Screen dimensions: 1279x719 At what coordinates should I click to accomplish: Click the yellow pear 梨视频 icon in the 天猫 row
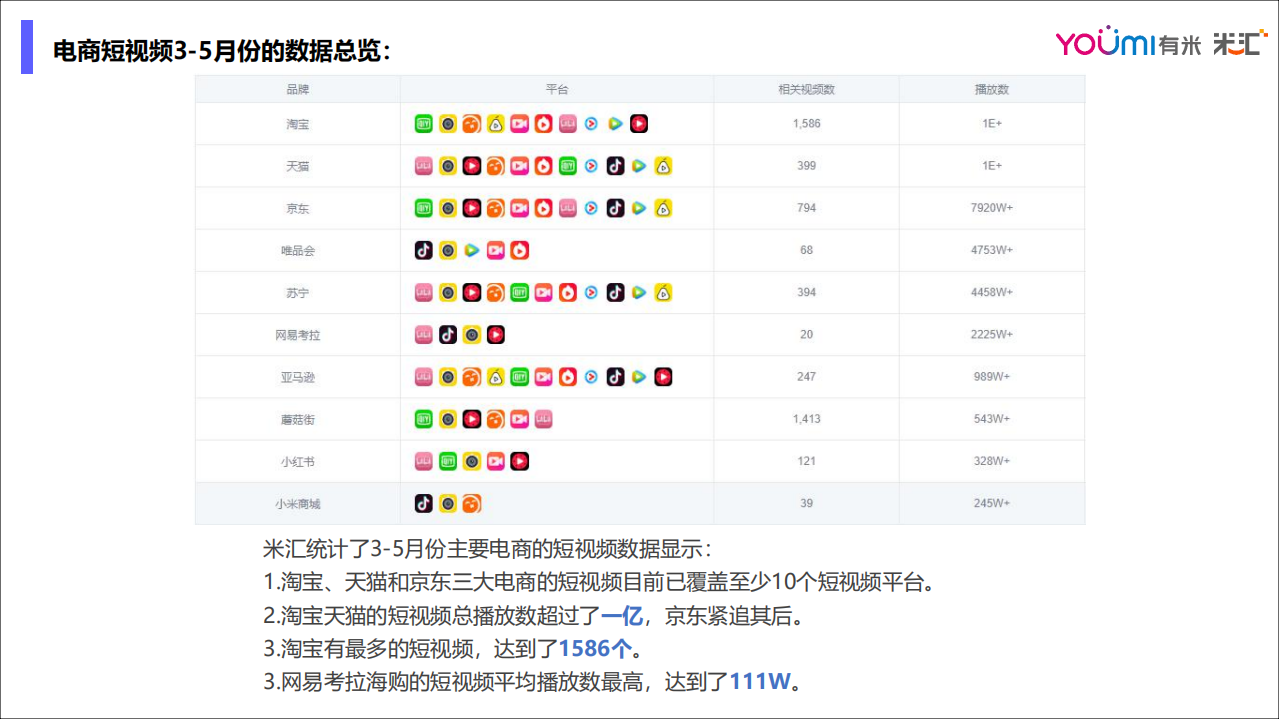[662, 165]
